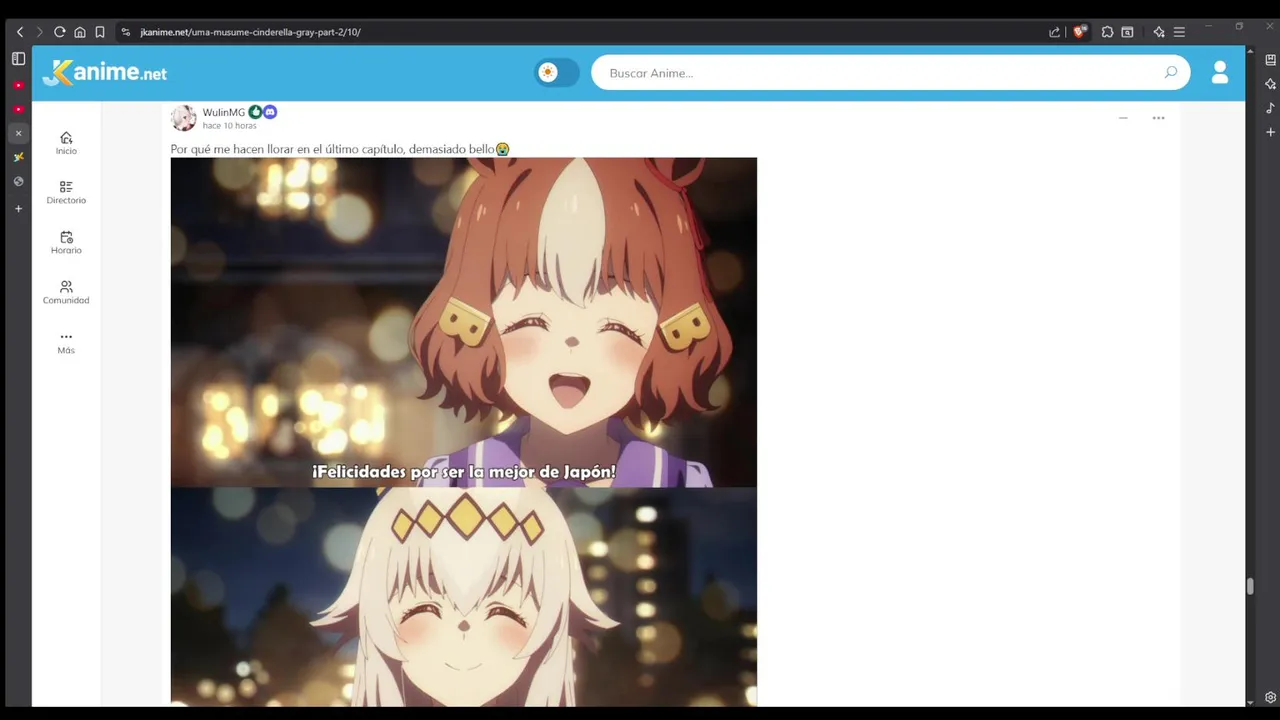Switch to the globe icon tab
The height and width of the screenshot is (720, 1280).
[18, 181]
